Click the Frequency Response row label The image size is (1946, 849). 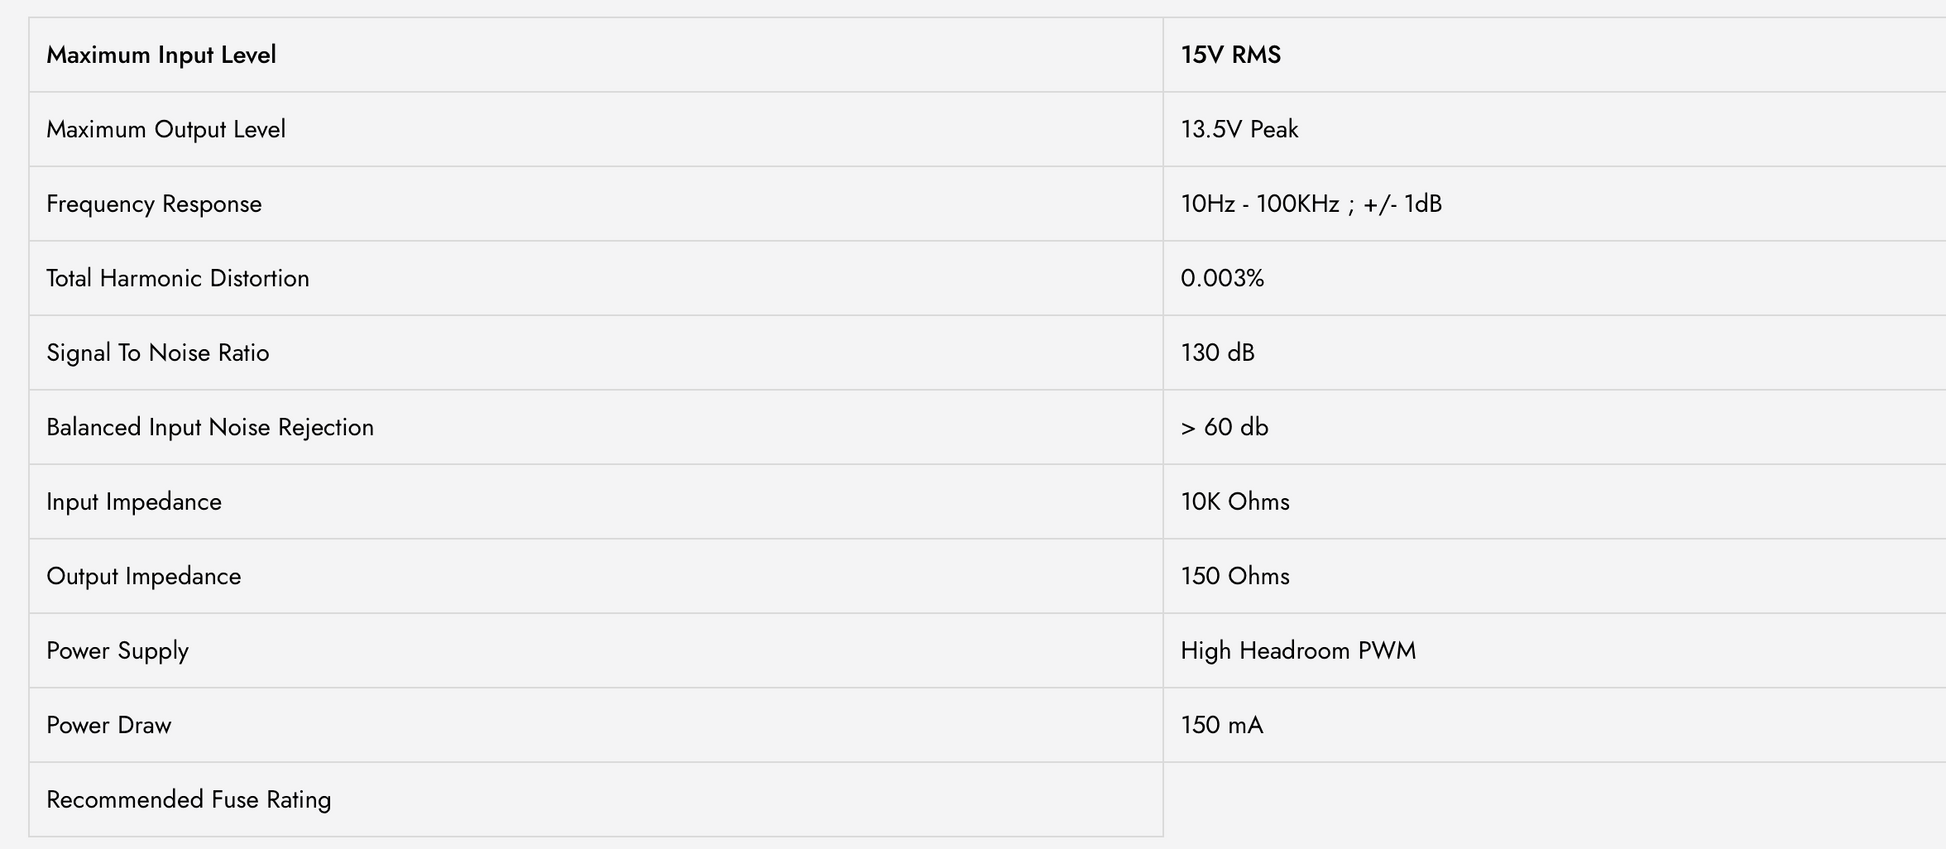pyautogui.click(x=154, y=204)
